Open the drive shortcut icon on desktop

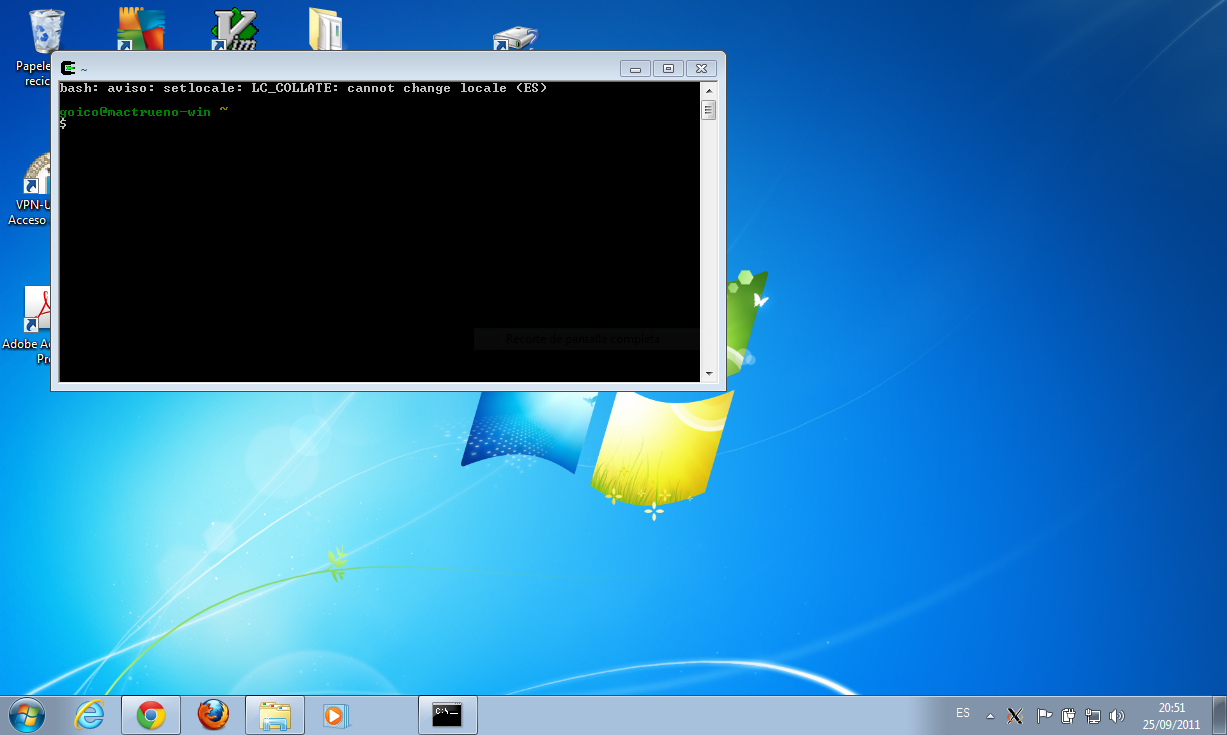tap(516, 39)
